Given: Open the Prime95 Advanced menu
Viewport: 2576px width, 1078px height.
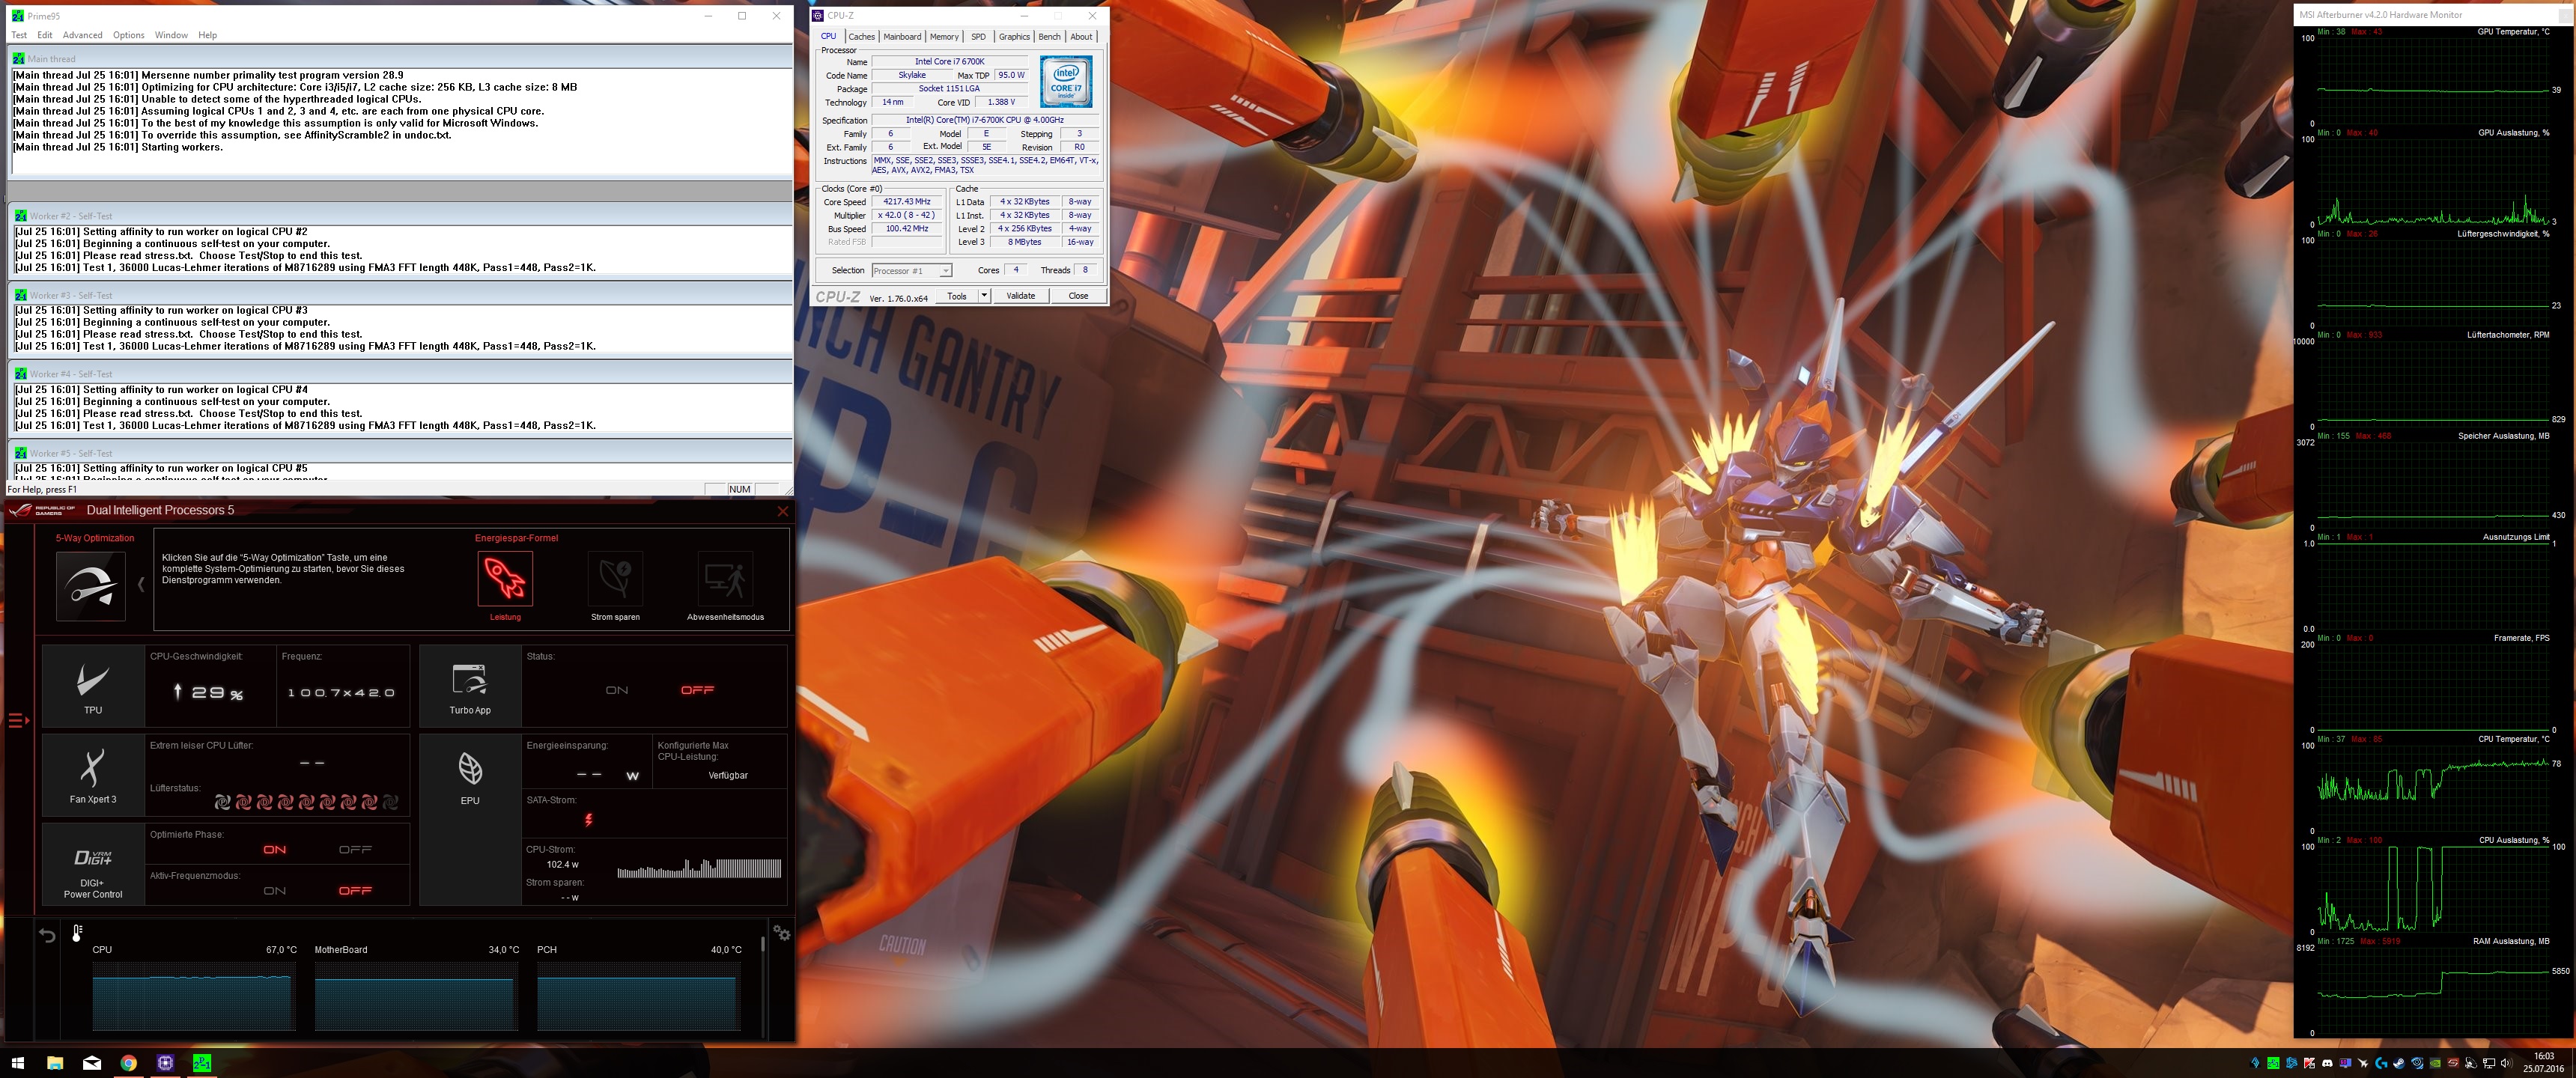Looking at the screenshot, I should 82,35.
